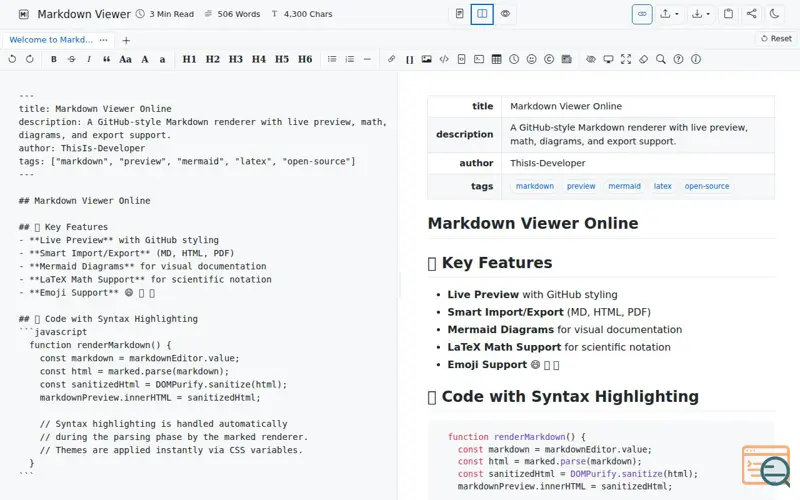Insert a Heading 2 with H2
Viewport: 800px width, 500px height.
(x=212, y=59)
